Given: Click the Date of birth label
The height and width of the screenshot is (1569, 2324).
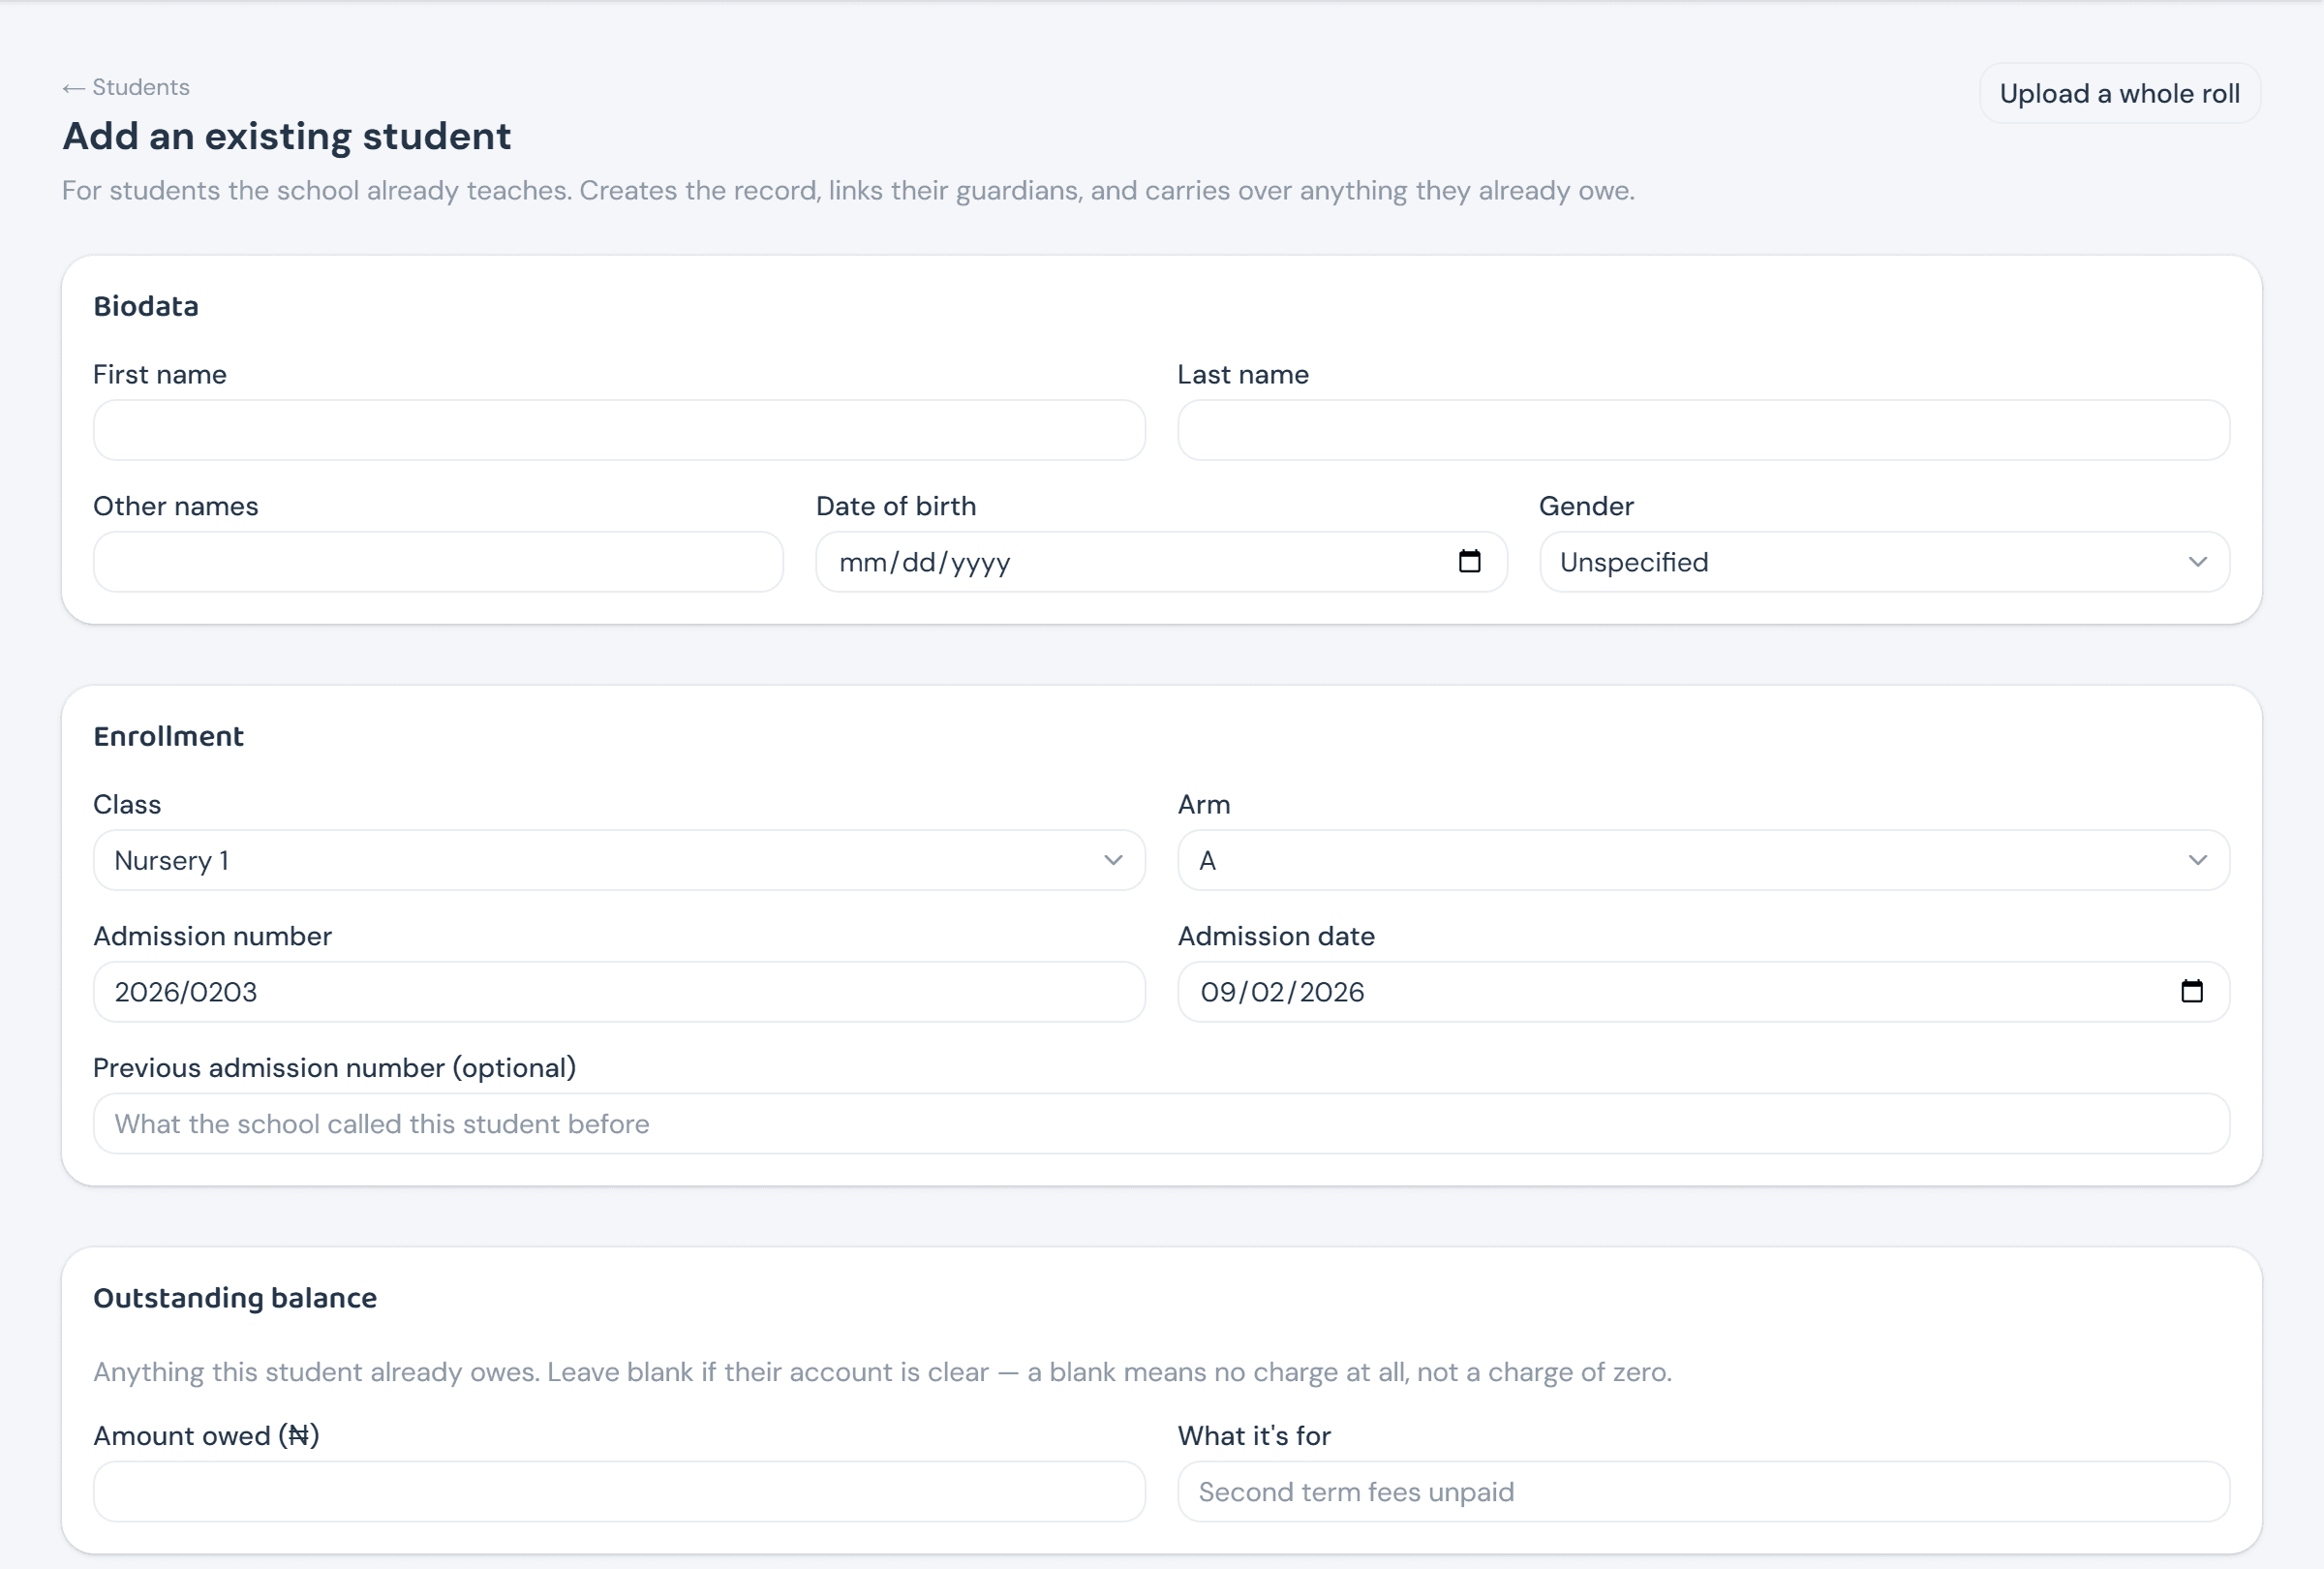Looking at the screenshot, I should [x=896, y=506].
